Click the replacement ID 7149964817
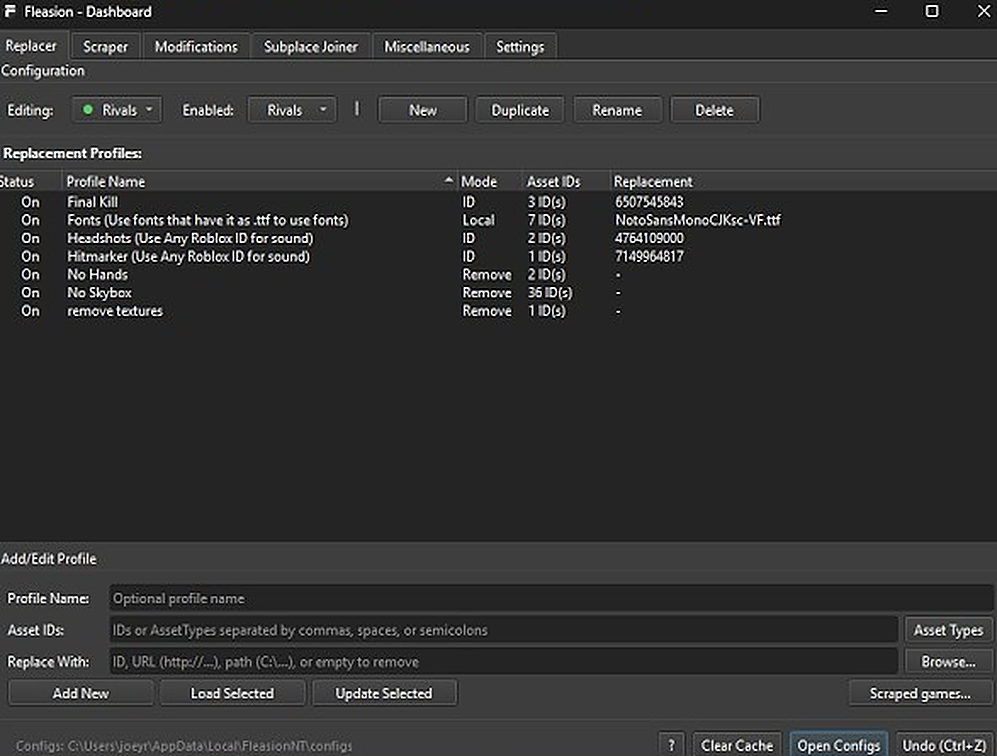The width and height of the screenshot is (997, 756). click(649, 256)
